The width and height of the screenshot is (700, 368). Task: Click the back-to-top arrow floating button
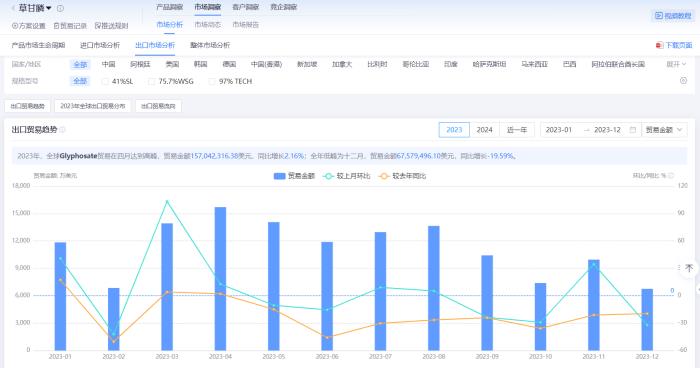tap(689, 268)
